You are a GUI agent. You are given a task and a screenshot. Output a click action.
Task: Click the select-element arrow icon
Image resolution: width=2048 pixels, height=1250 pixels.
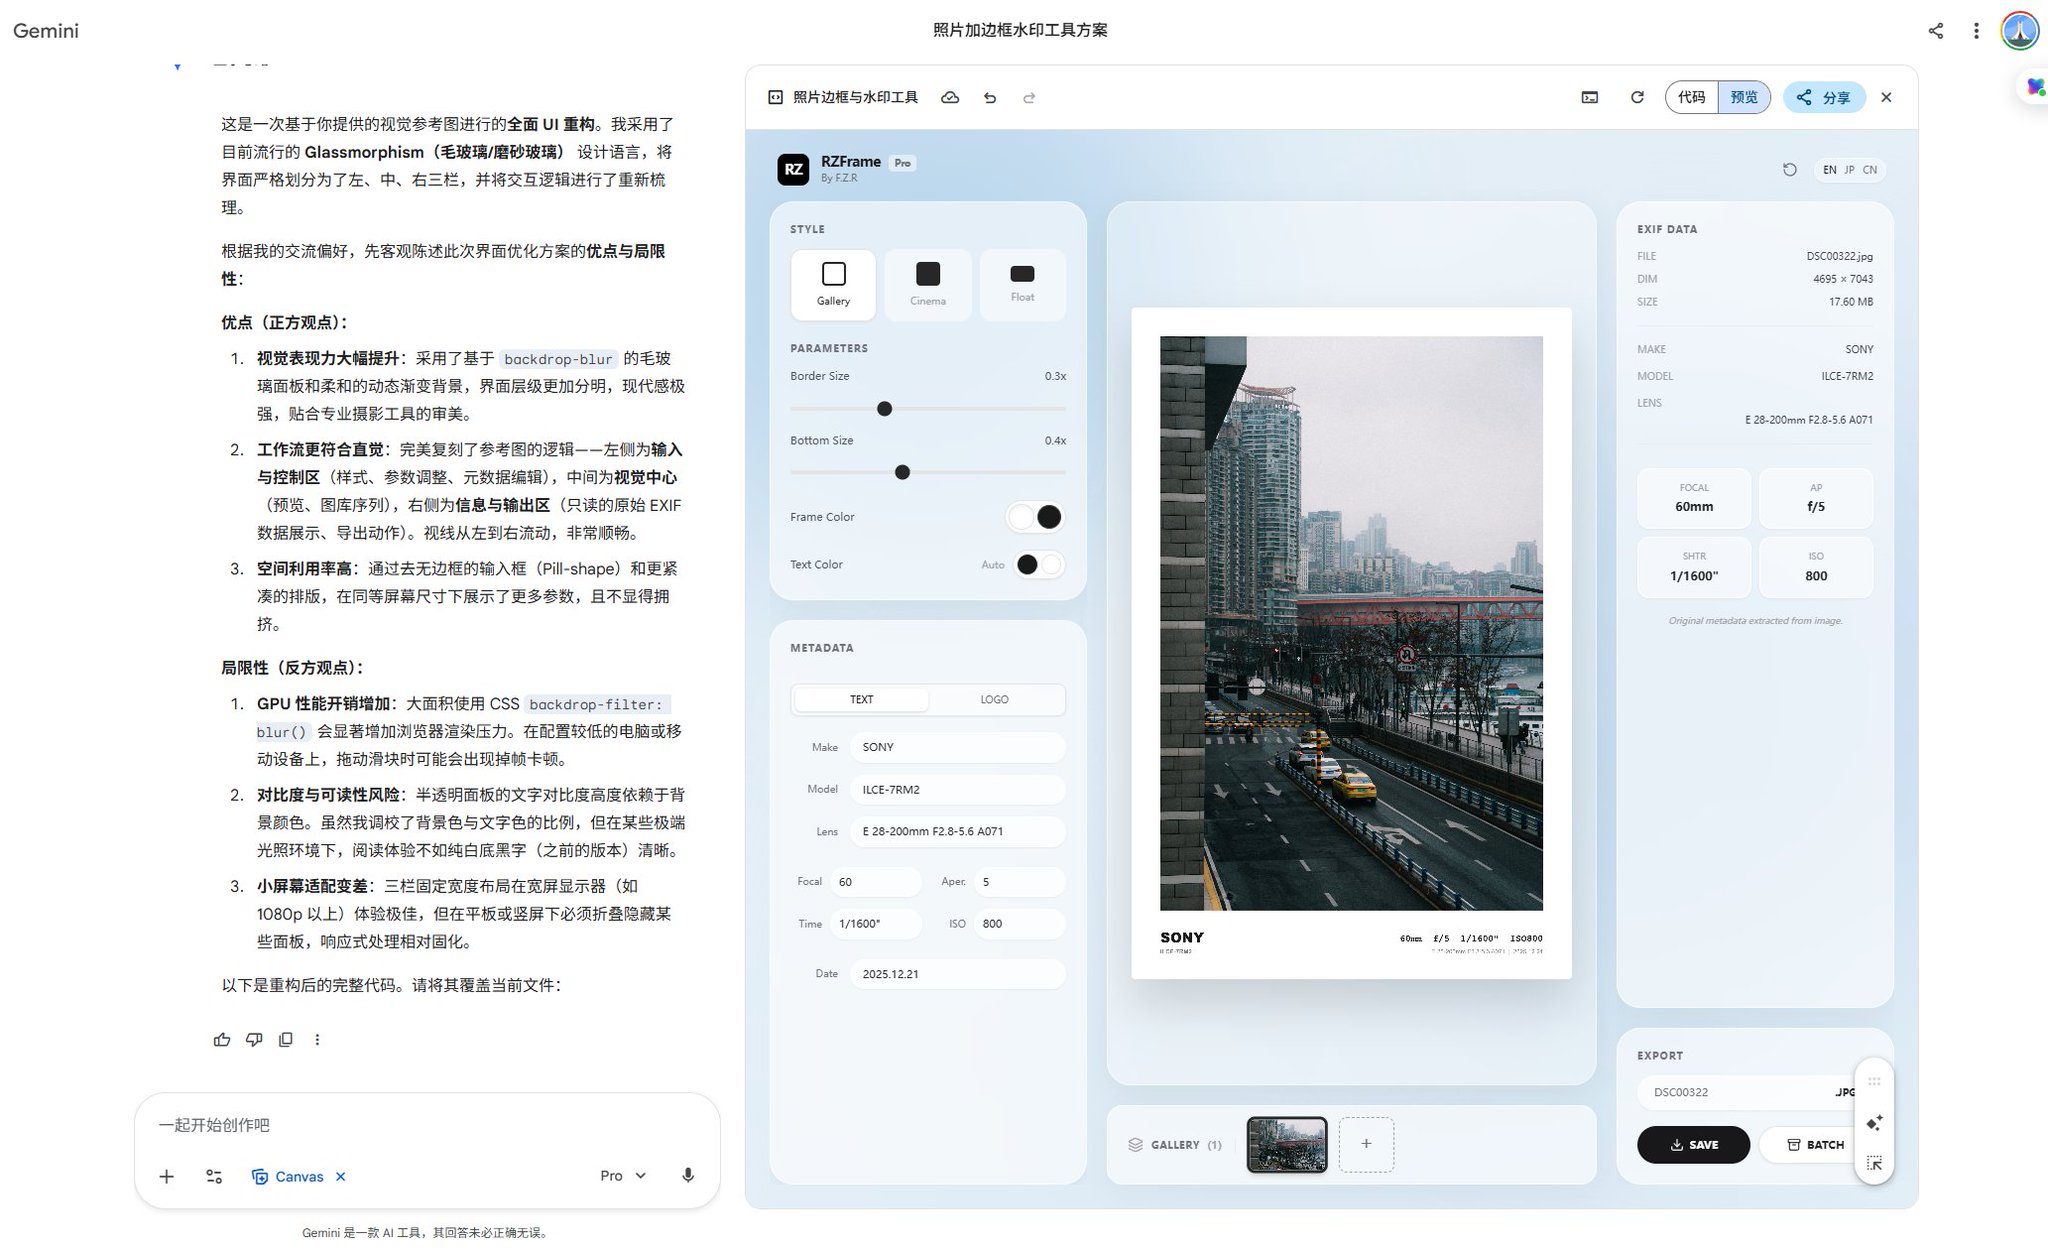pyautogui.click(x=1875, y=1163)
